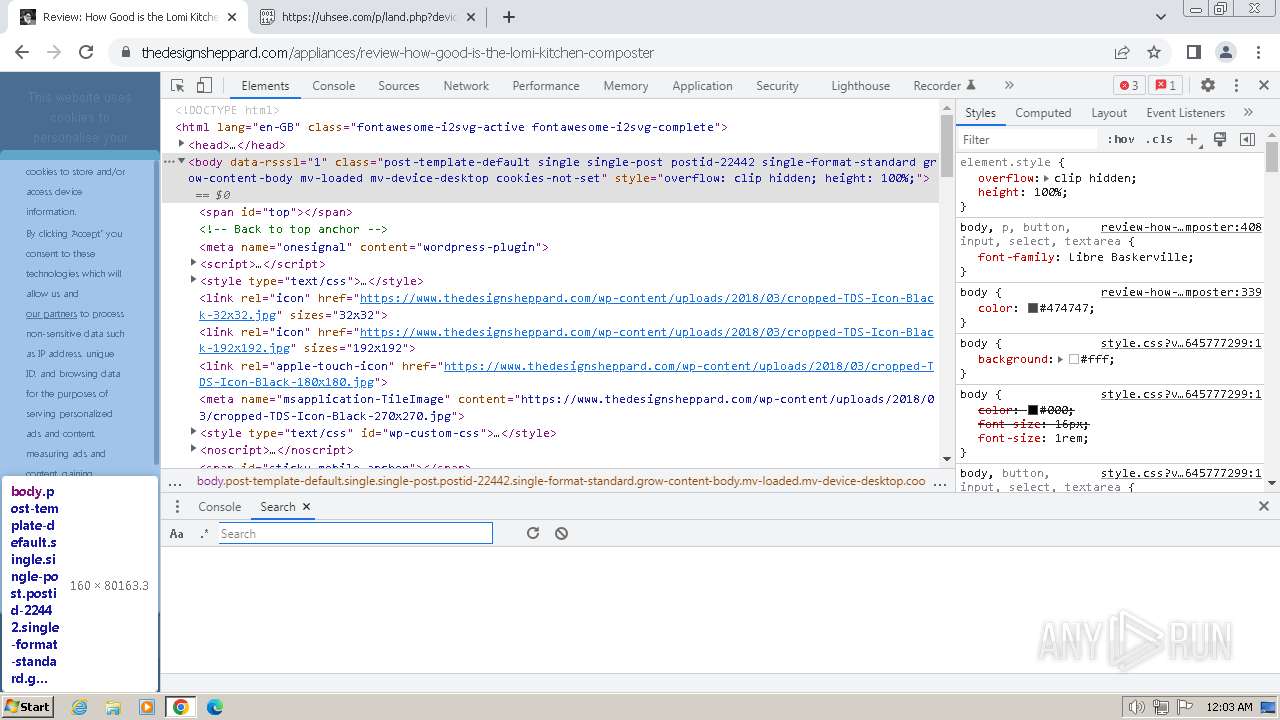Toggle match case Aa button

(177, 534)
